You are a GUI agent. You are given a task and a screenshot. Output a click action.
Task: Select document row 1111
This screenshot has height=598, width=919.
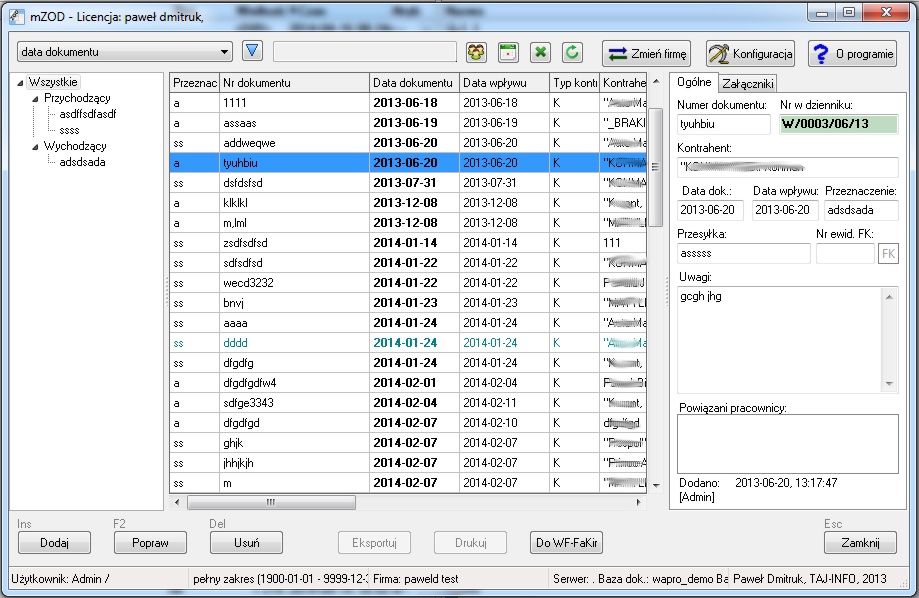point(408,103)
